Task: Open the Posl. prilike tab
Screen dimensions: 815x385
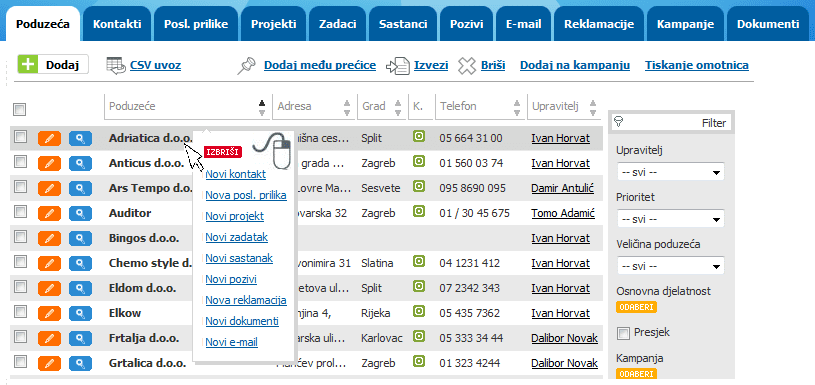Action: pyautogui.click(x=195, y=24)
